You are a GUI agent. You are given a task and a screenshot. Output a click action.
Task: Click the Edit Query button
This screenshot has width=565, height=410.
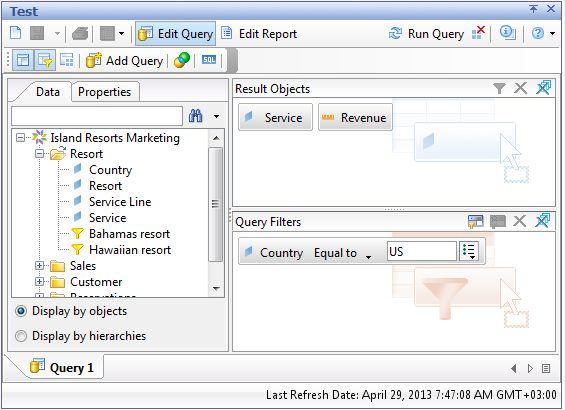175,34
